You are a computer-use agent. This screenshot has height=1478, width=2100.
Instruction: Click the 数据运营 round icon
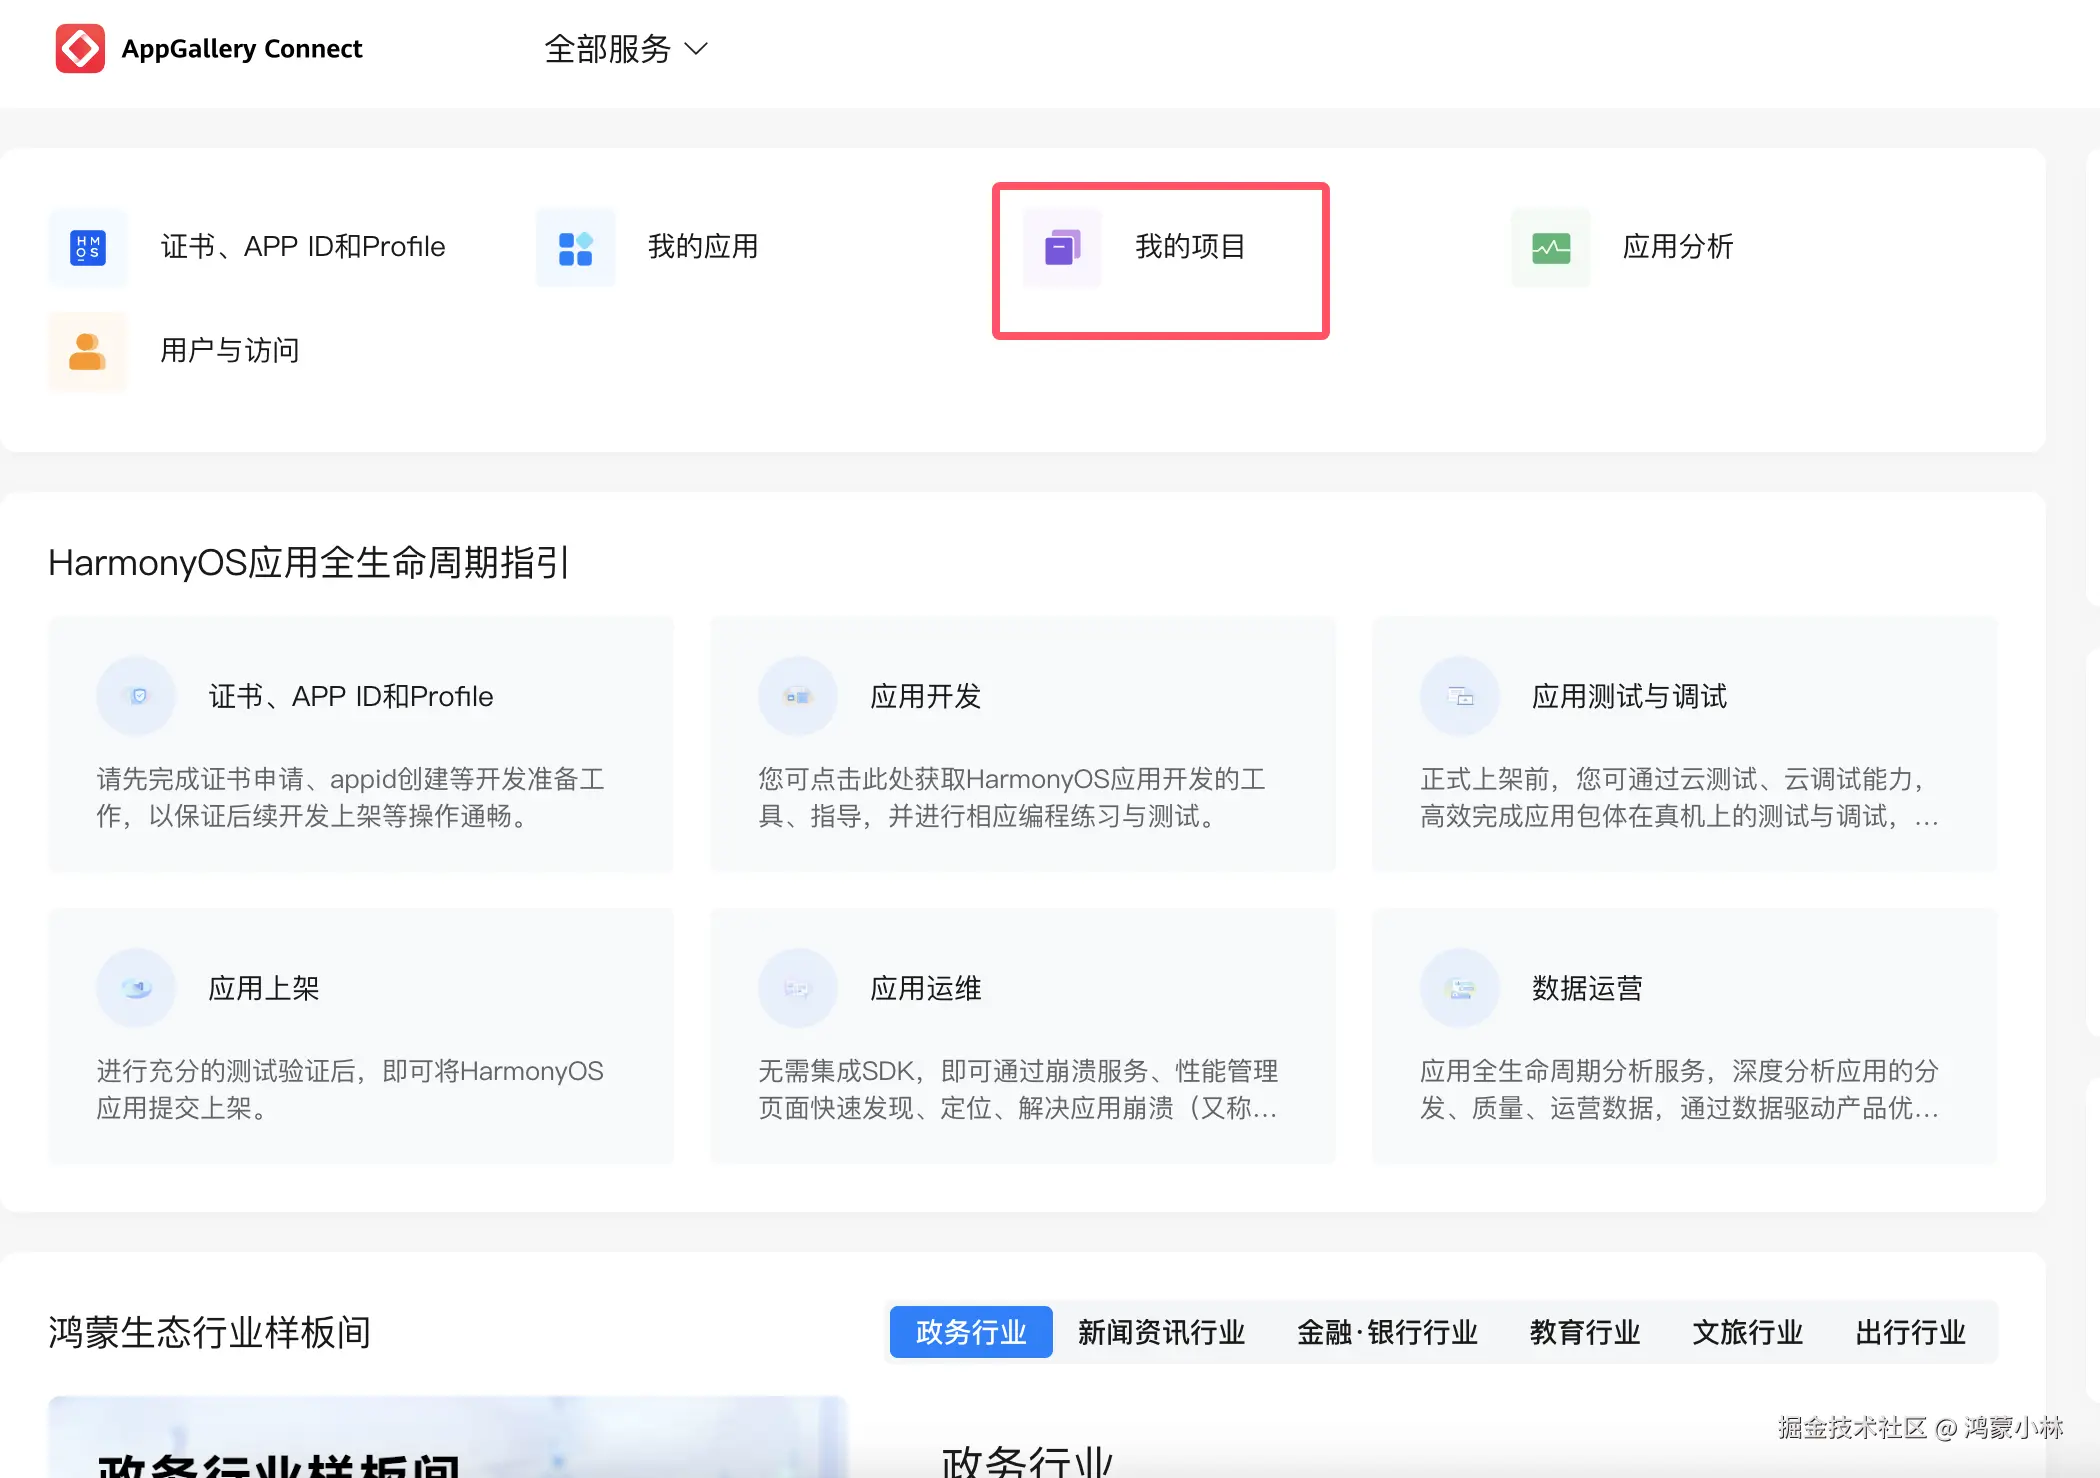1459,988
